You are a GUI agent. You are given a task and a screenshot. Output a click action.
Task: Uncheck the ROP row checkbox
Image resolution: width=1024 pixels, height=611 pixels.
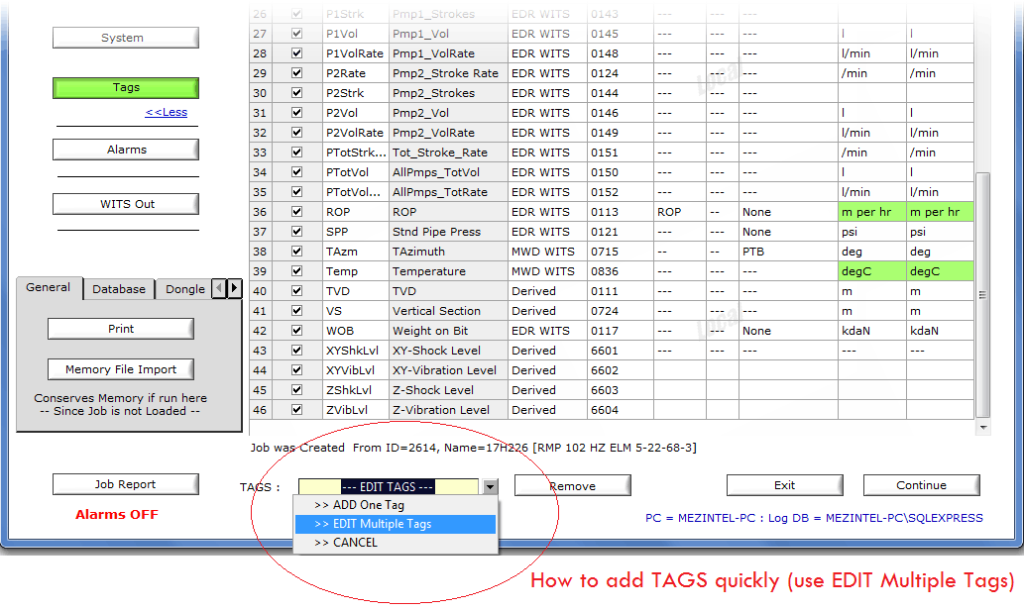[295, 212]
